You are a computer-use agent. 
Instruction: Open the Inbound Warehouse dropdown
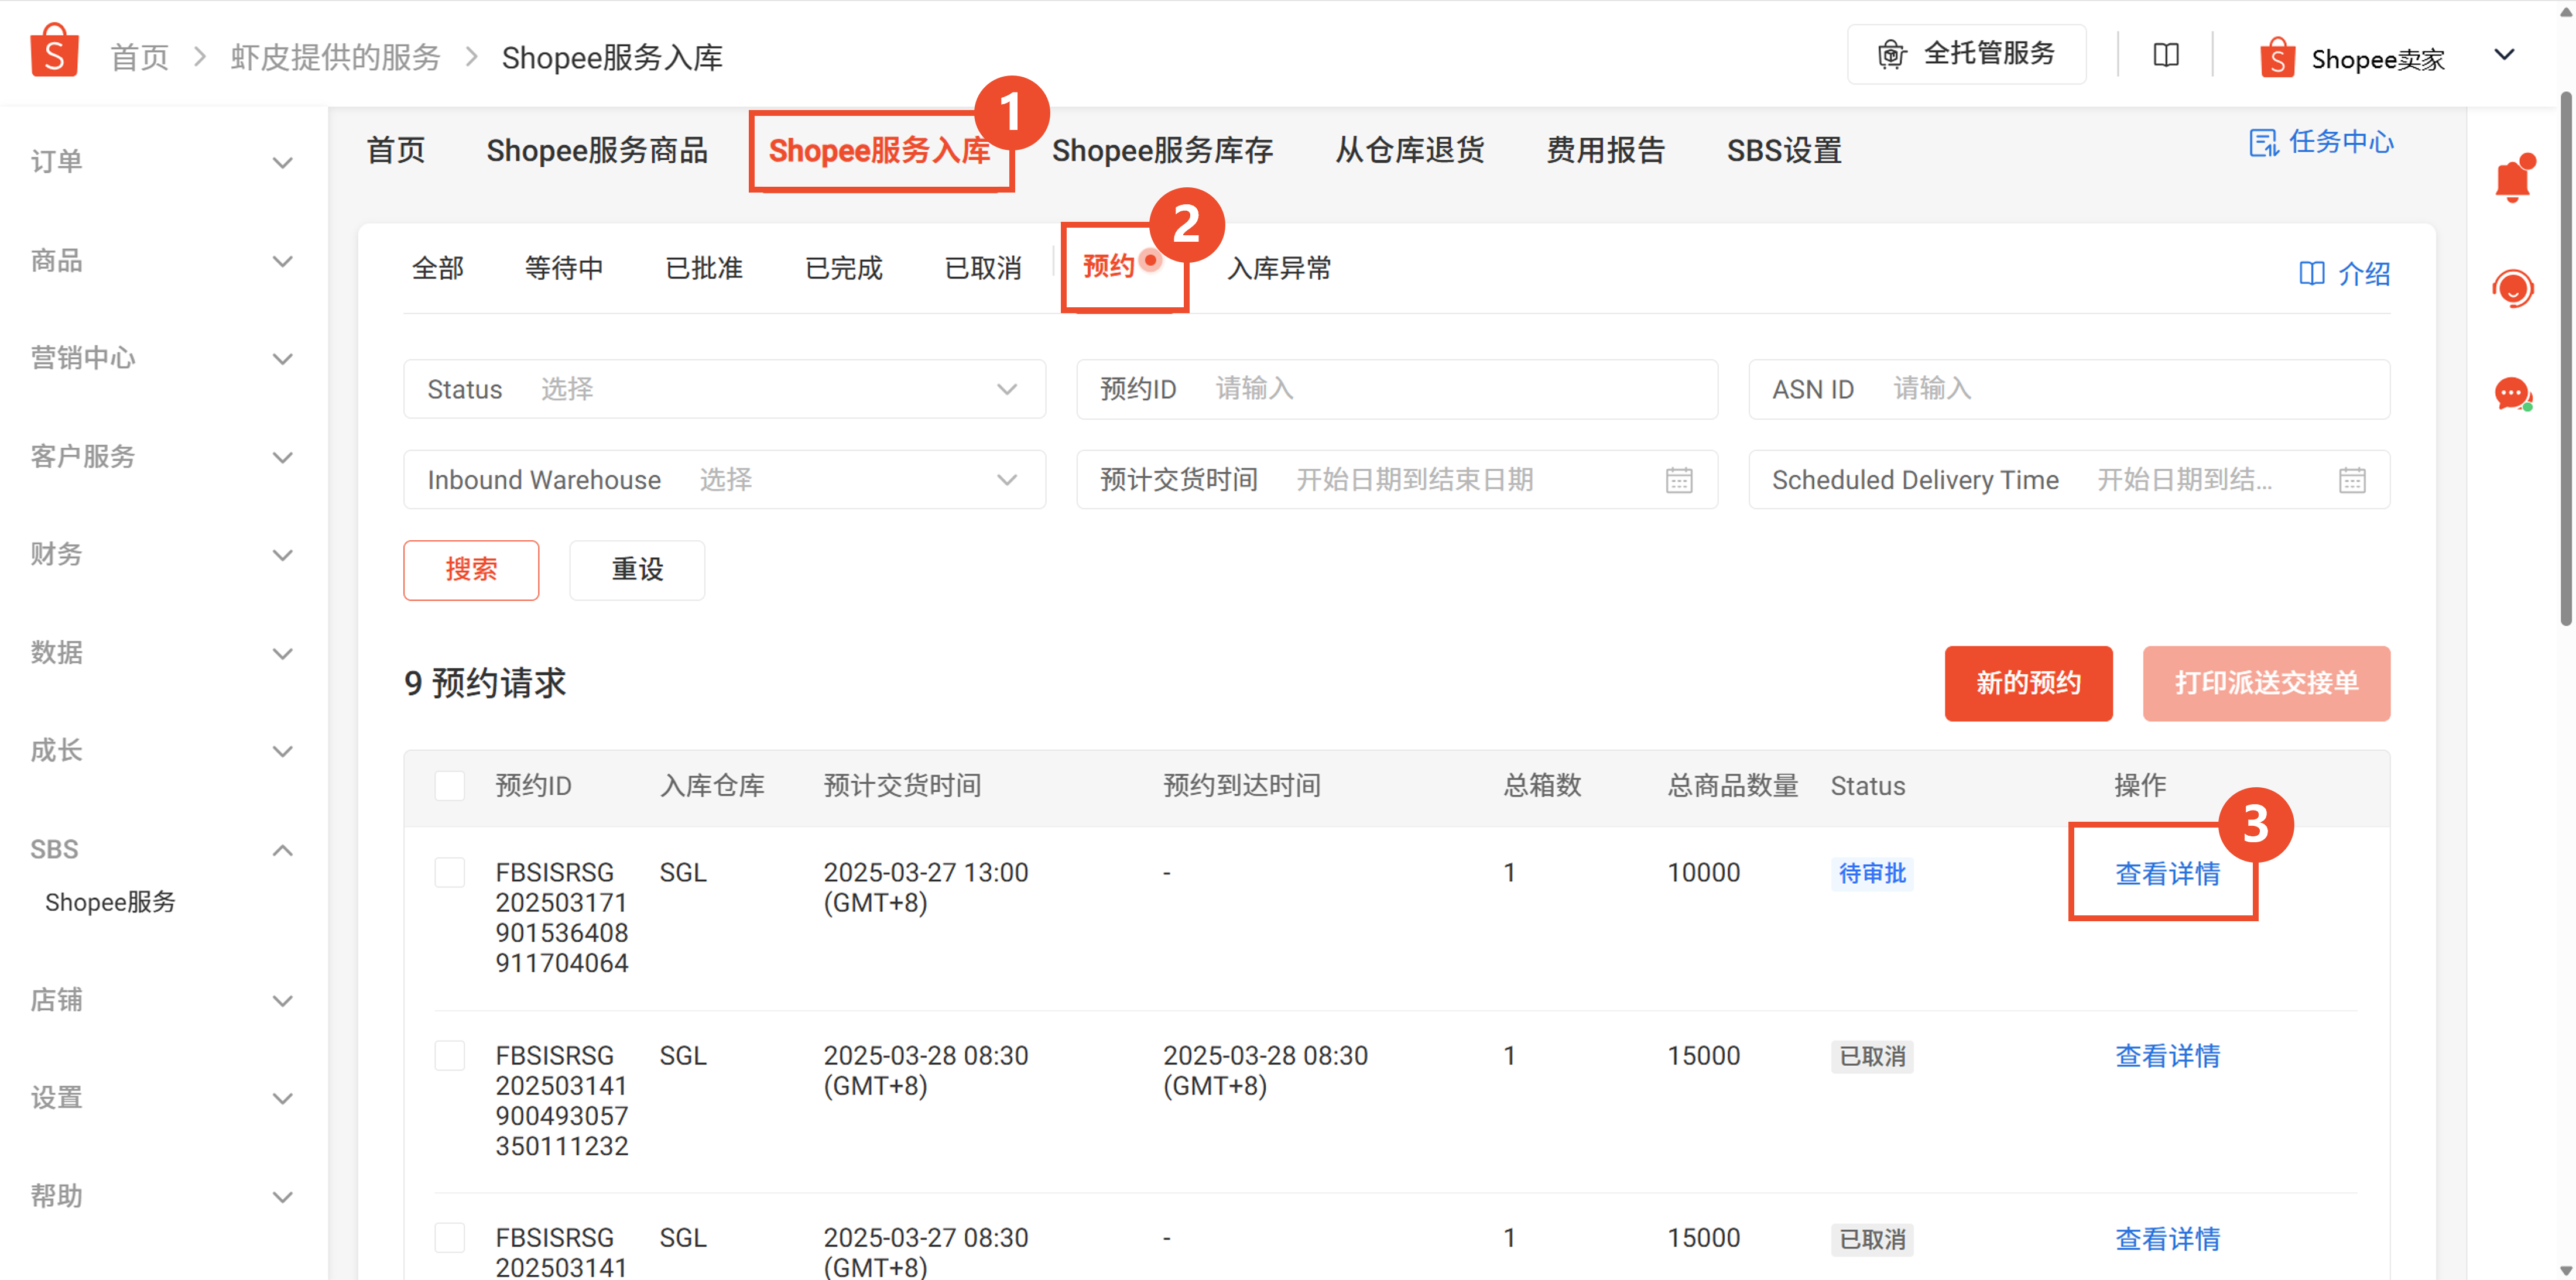(x=724, y=480)
